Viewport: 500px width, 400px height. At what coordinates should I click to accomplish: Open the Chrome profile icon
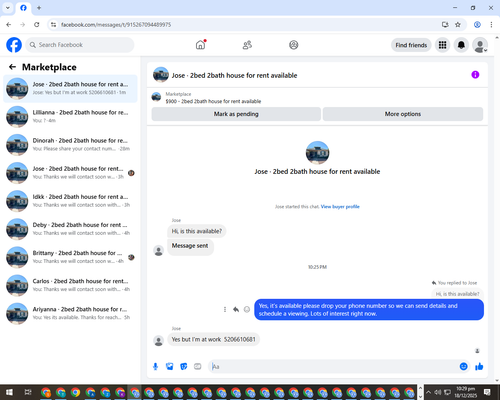[477, 25]
